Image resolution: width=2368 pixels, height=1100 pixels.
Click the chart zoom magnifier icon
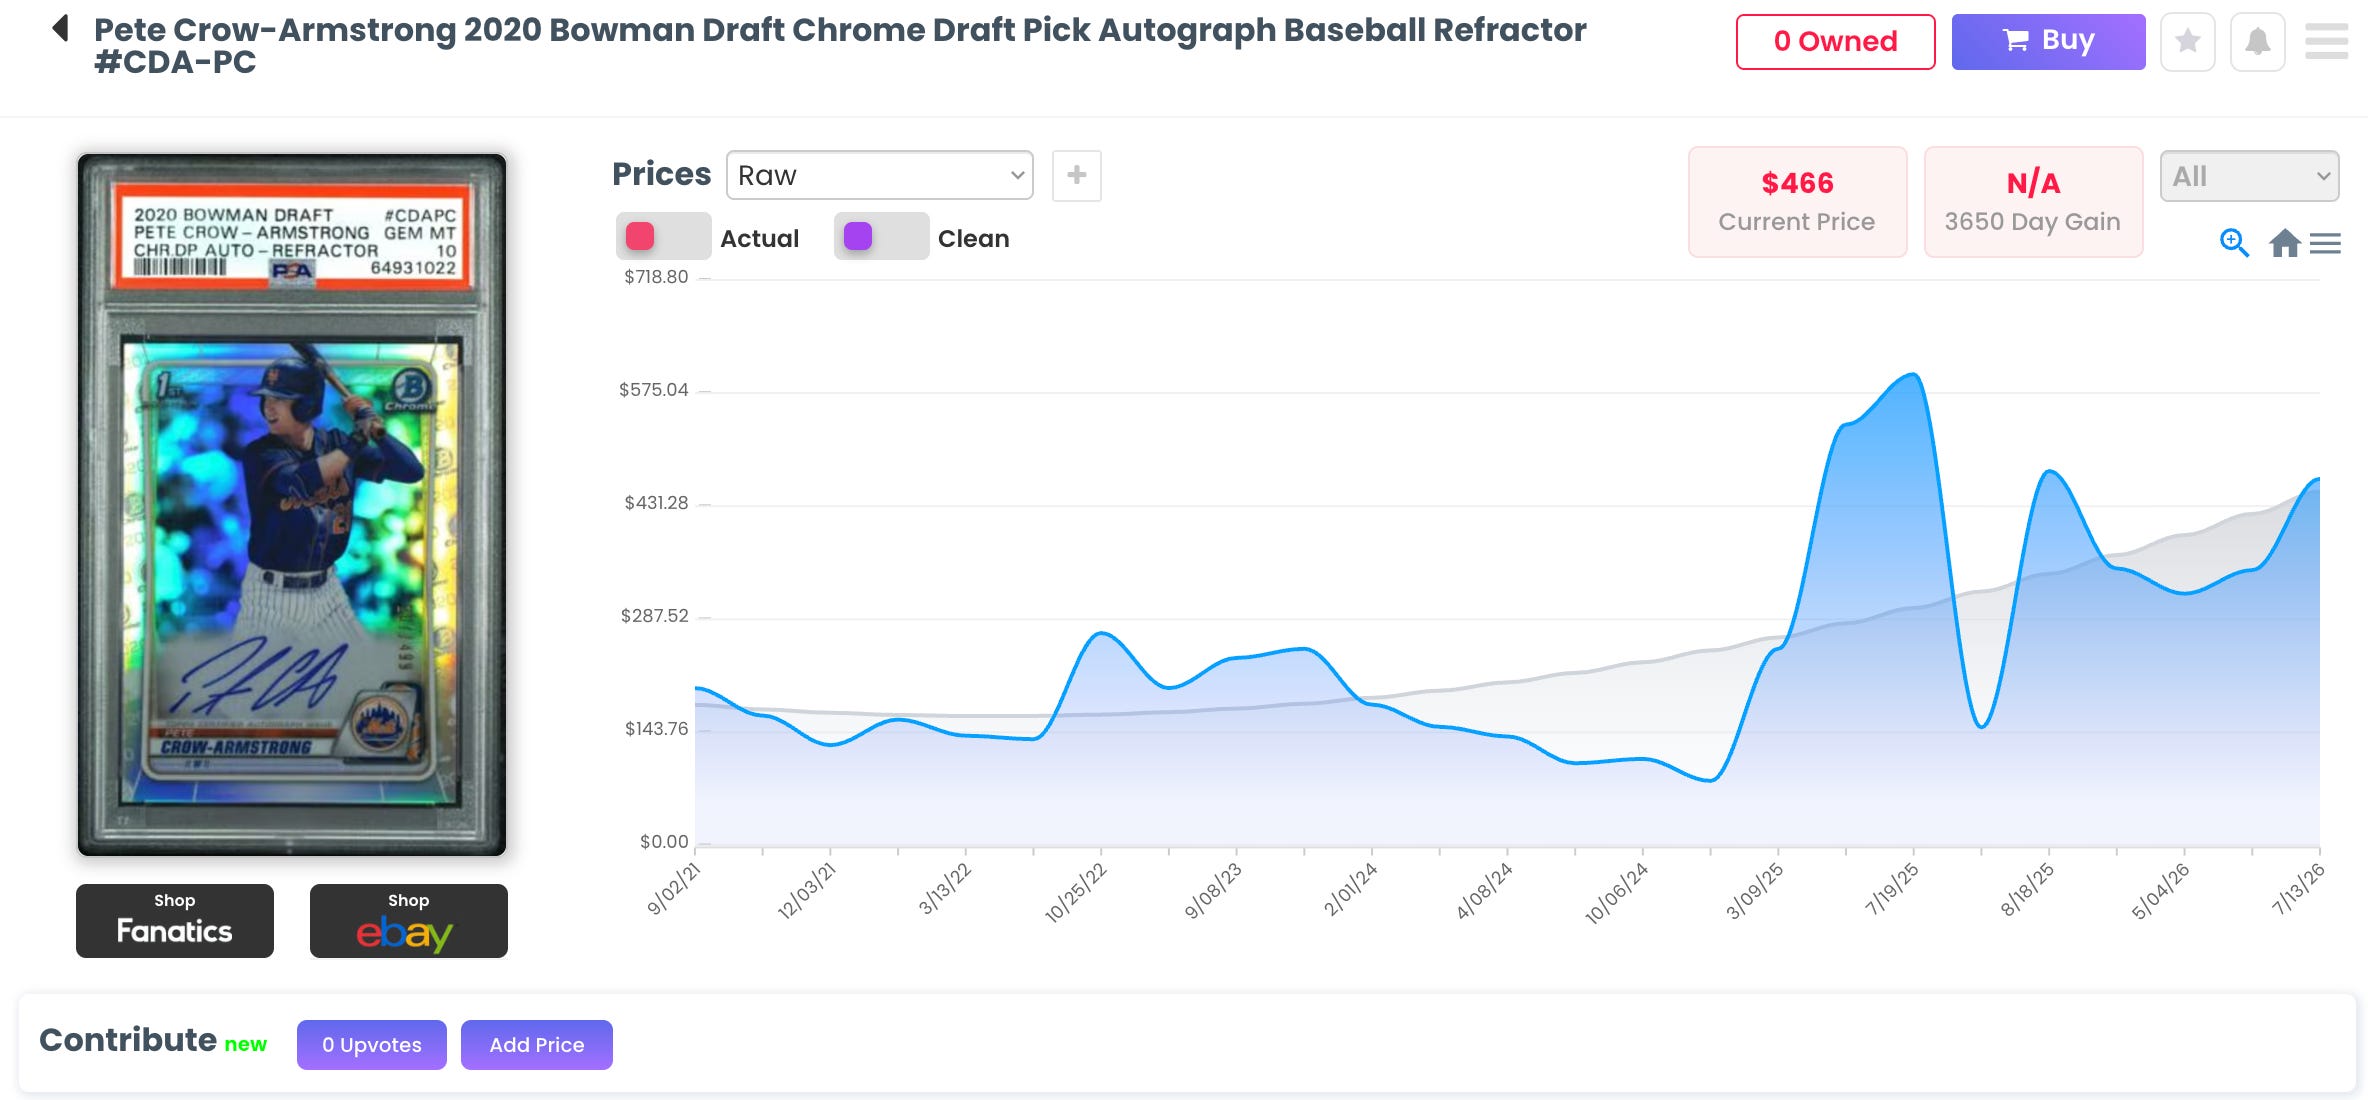2234,243
